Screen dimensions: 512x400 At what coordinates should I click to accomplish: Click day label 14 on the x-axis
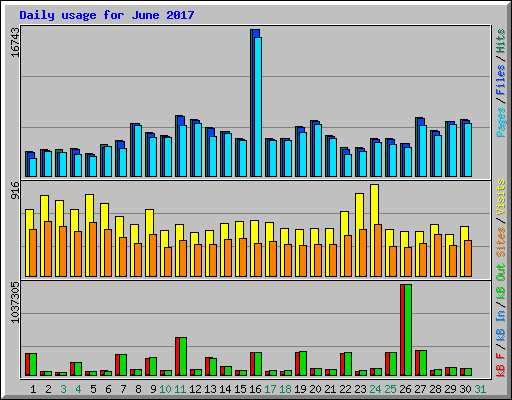tap(225, 389)
